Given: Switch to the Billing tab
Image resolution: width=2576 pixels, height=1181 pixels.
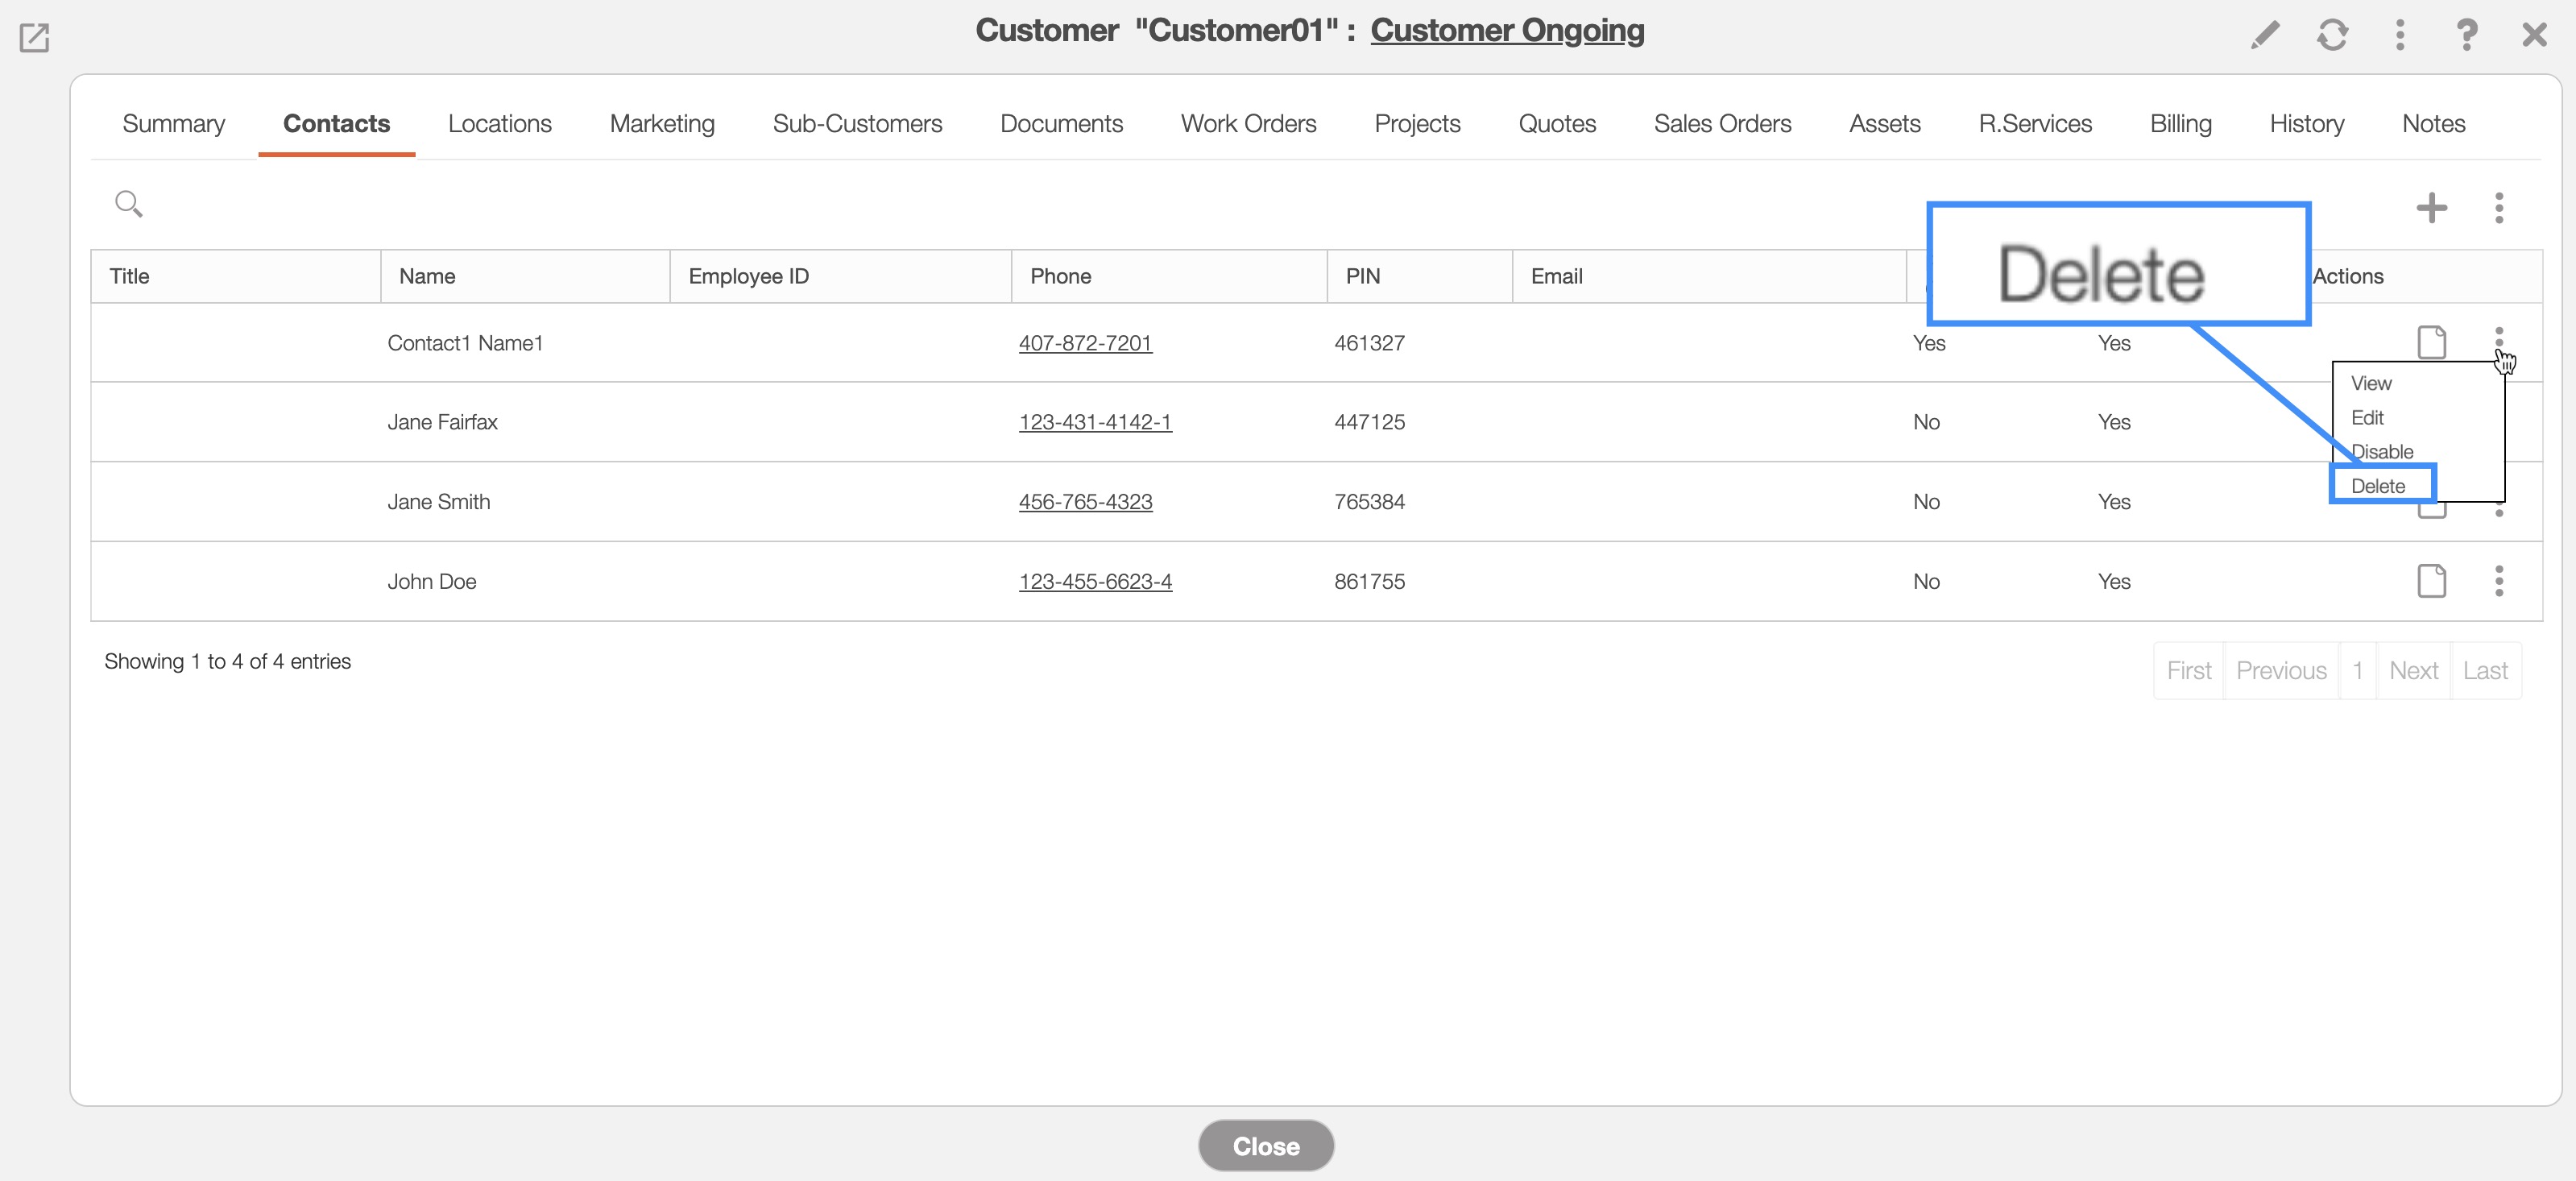Looking at the screenshot, I should tap(2180, 124).
